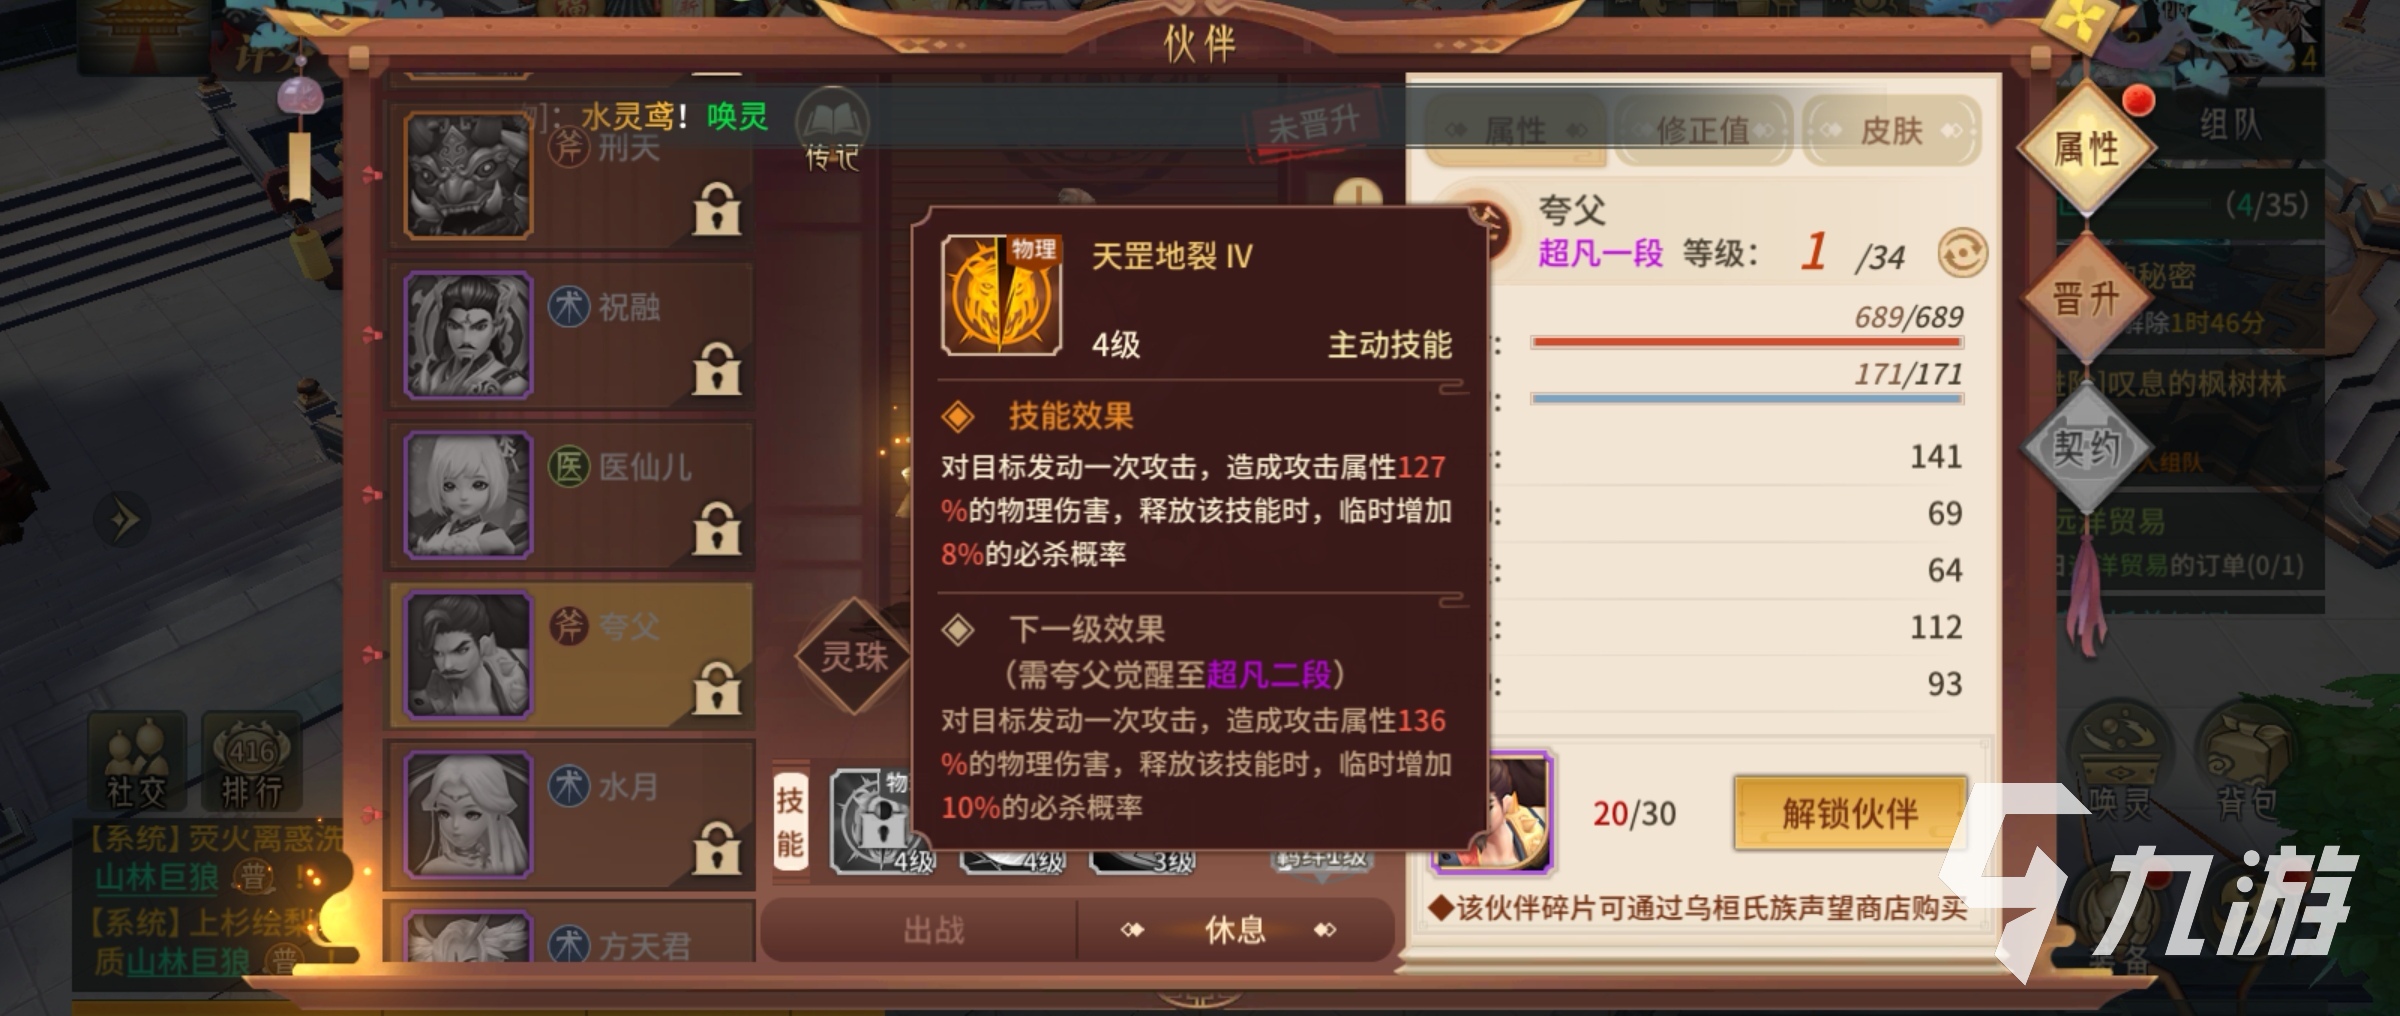Select the 医仙儿 companion portrait
This screenshot has height=1016, width=2400.
point(468,495)
